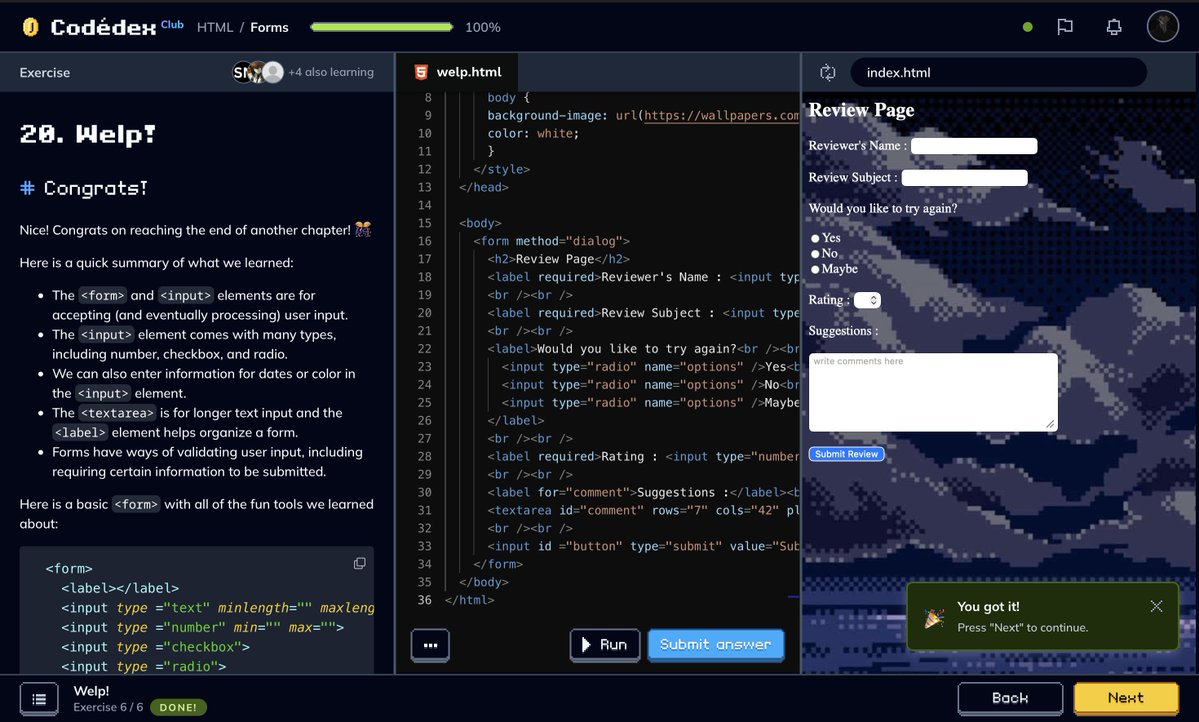
Task: Click the index.html preview address bar
Action: click(998, 73)
